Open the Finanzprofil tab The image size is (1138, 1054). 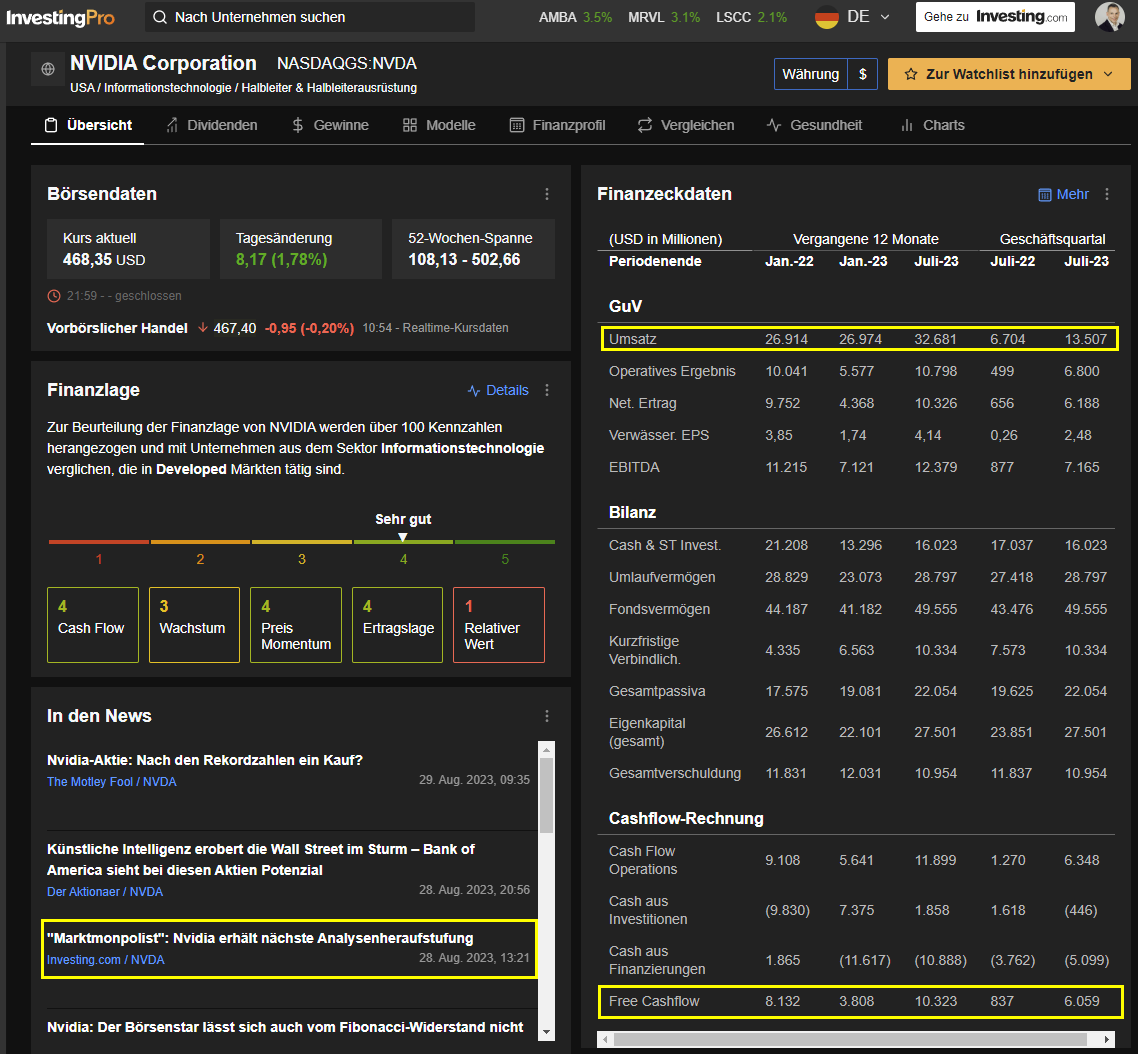[x=557, y=125]
